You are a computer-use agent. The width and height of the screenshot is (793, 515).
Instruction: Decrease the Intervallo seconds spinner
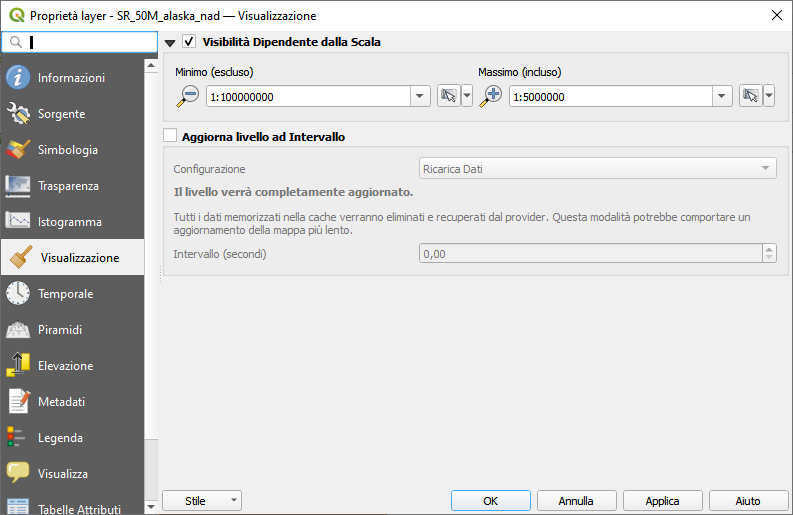tap(769, 257)
